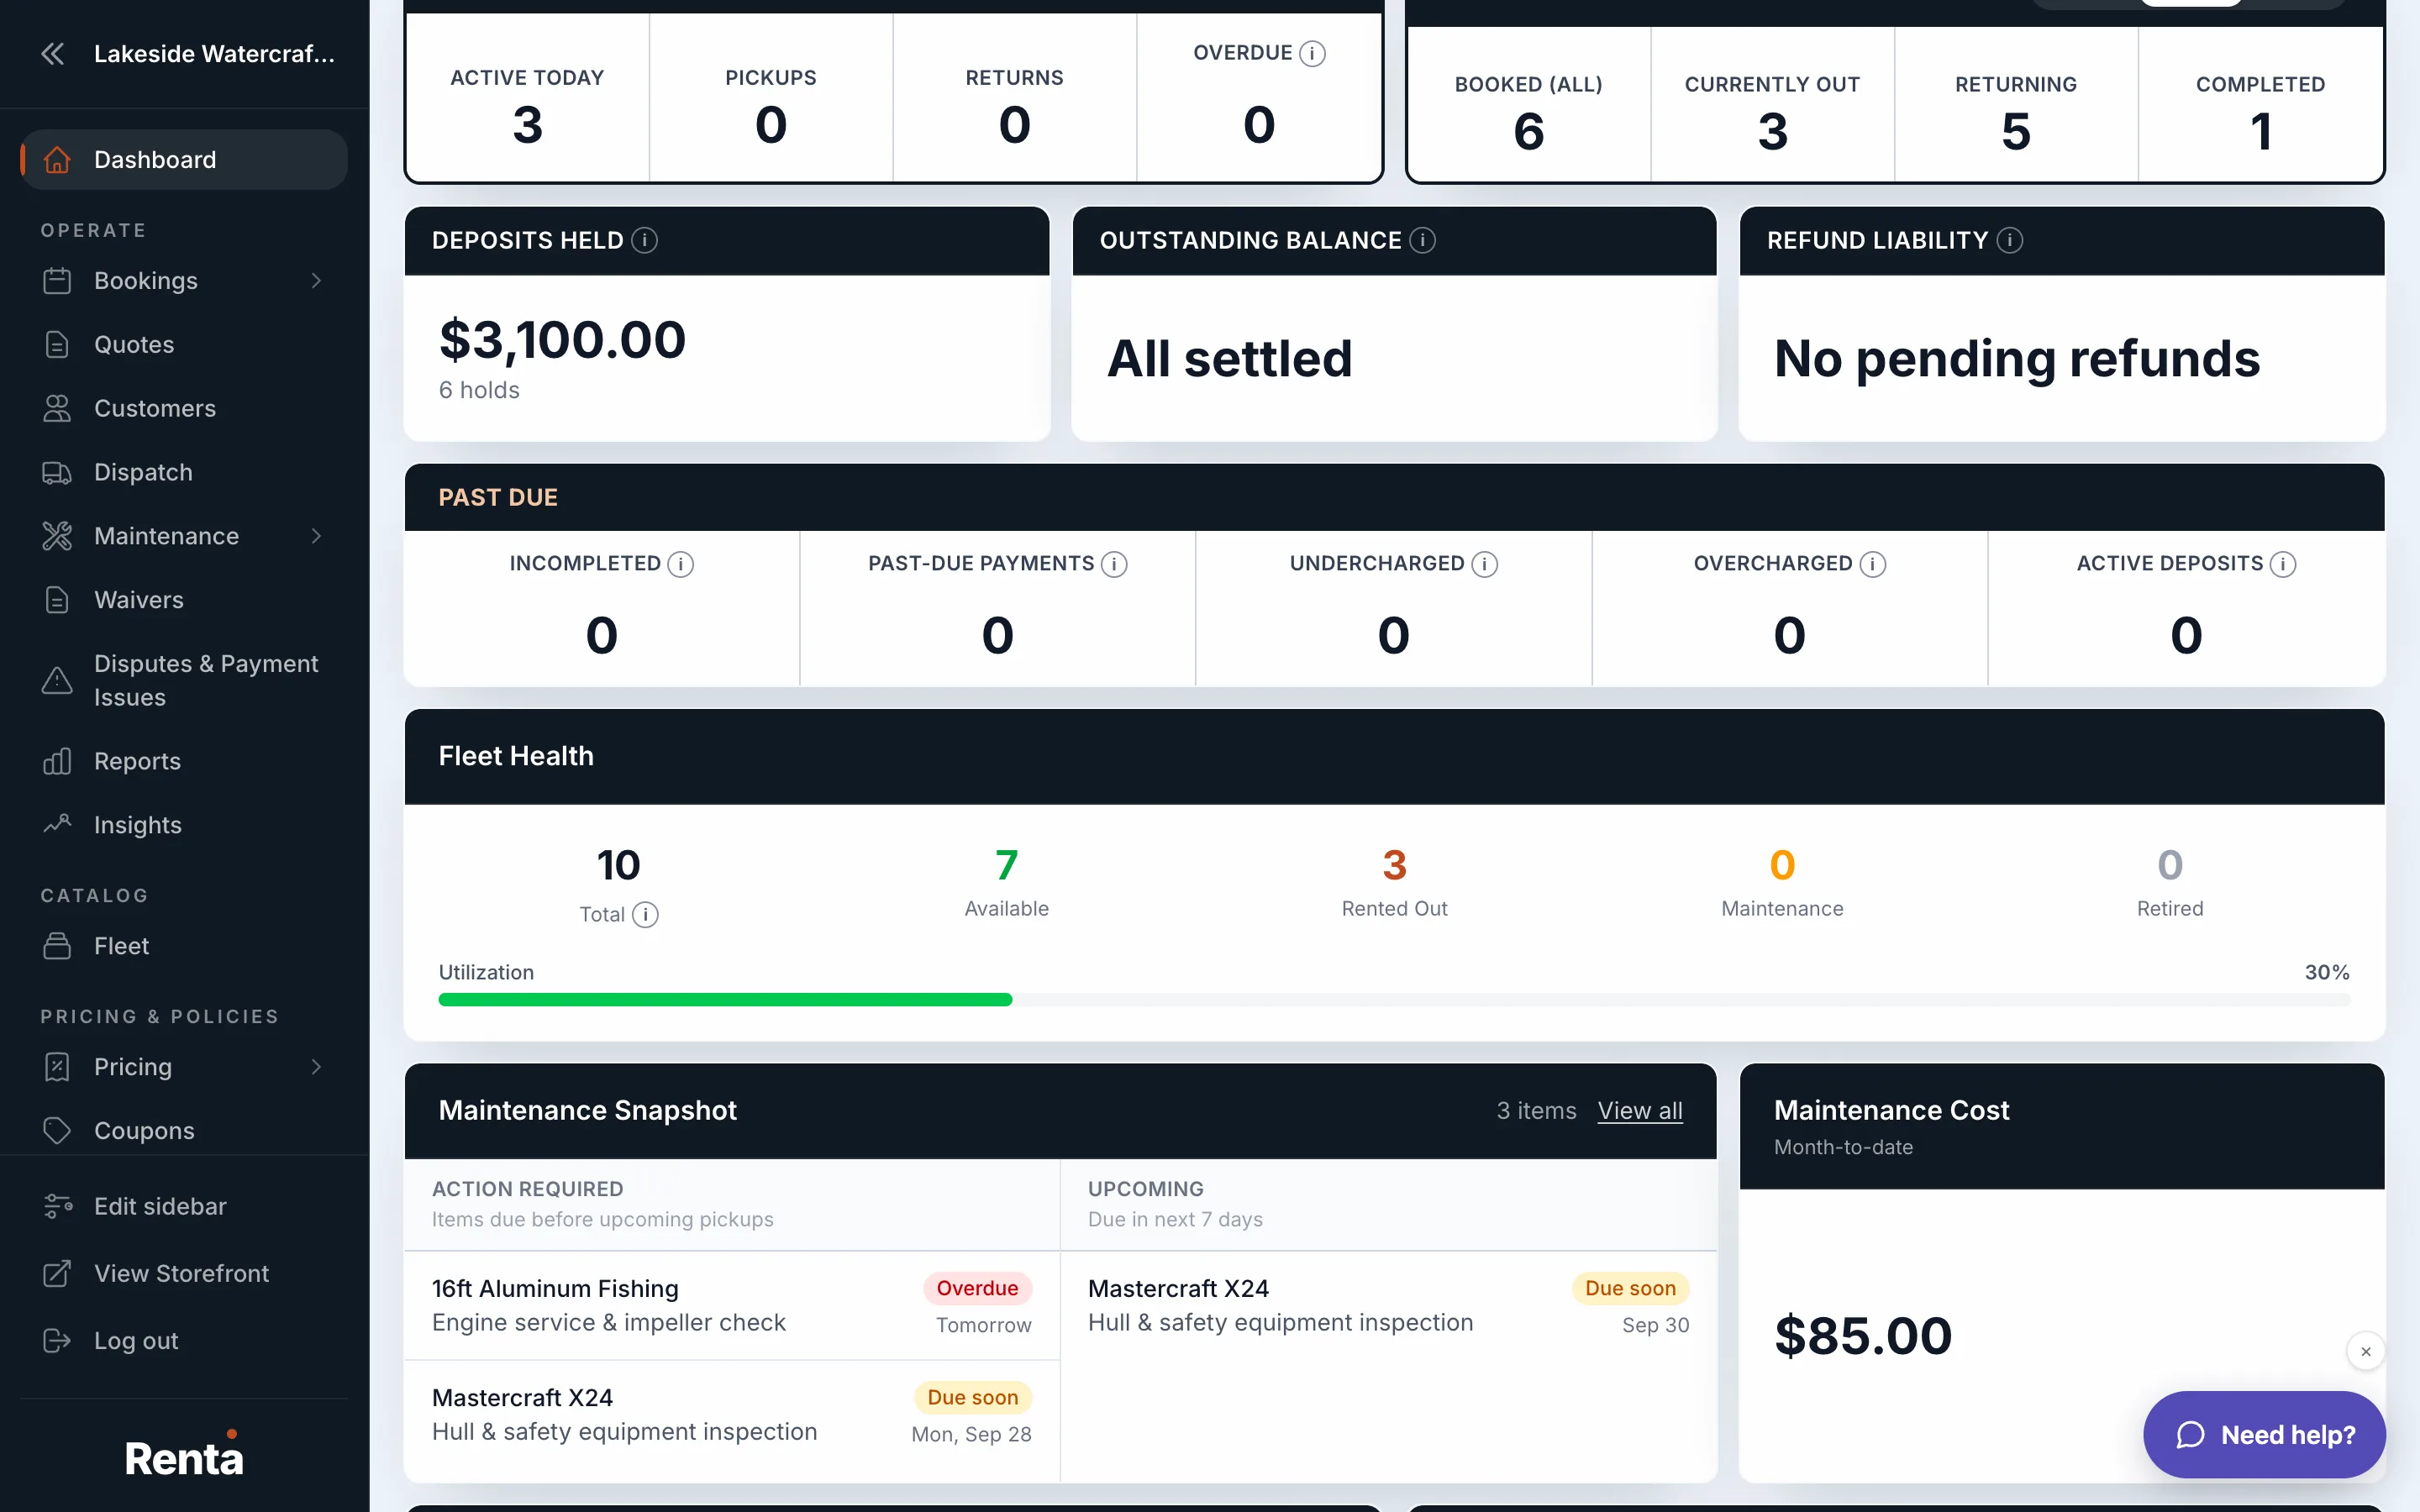This screenshot has width=2420, height=1512.
Task: Show info for Deposits Held
Action: (645, 240)
